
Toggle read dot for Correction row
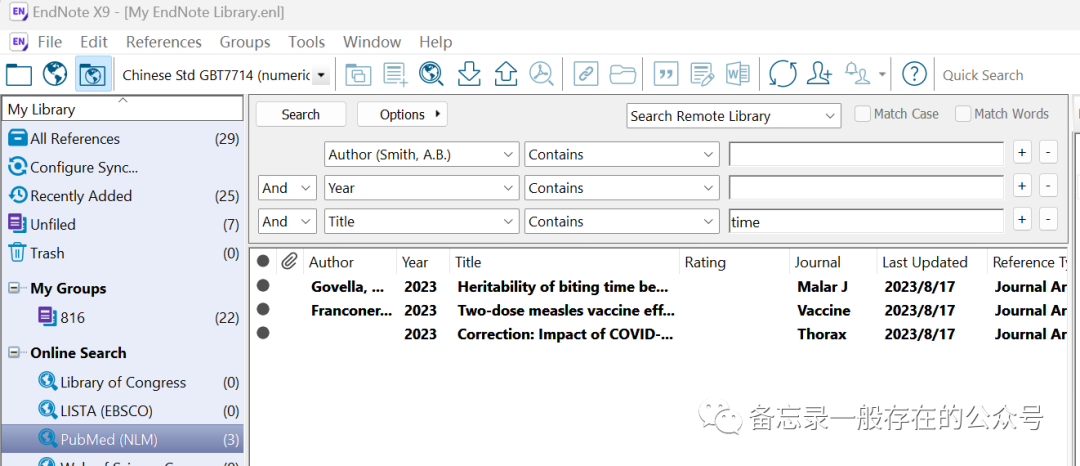[x=262, y=333]
